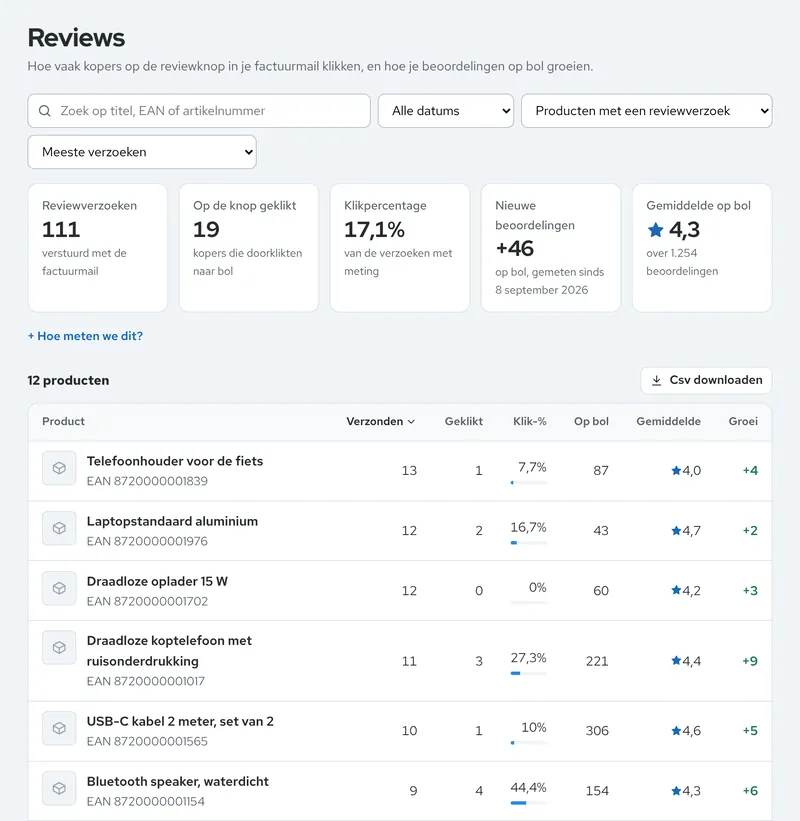The width and height of the screenshot is (800, 821).
Task: Click the star beside rating 4,7
Action: click(x=676, y=530)
